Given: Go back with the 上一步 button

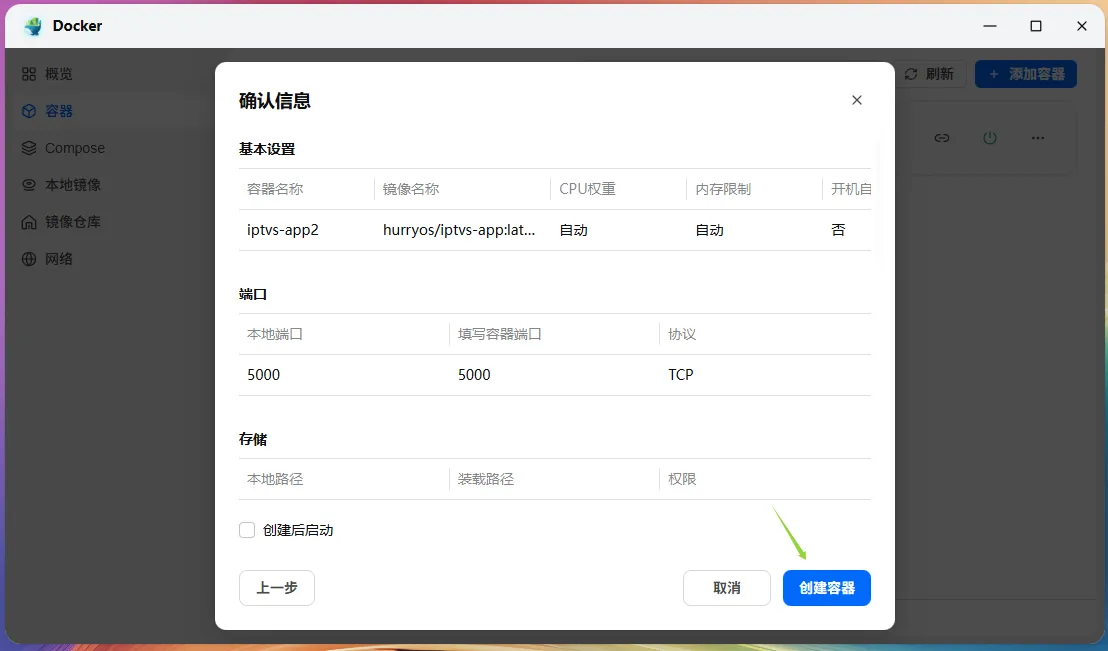Looking at the screenshot, I should pos(277,588).
